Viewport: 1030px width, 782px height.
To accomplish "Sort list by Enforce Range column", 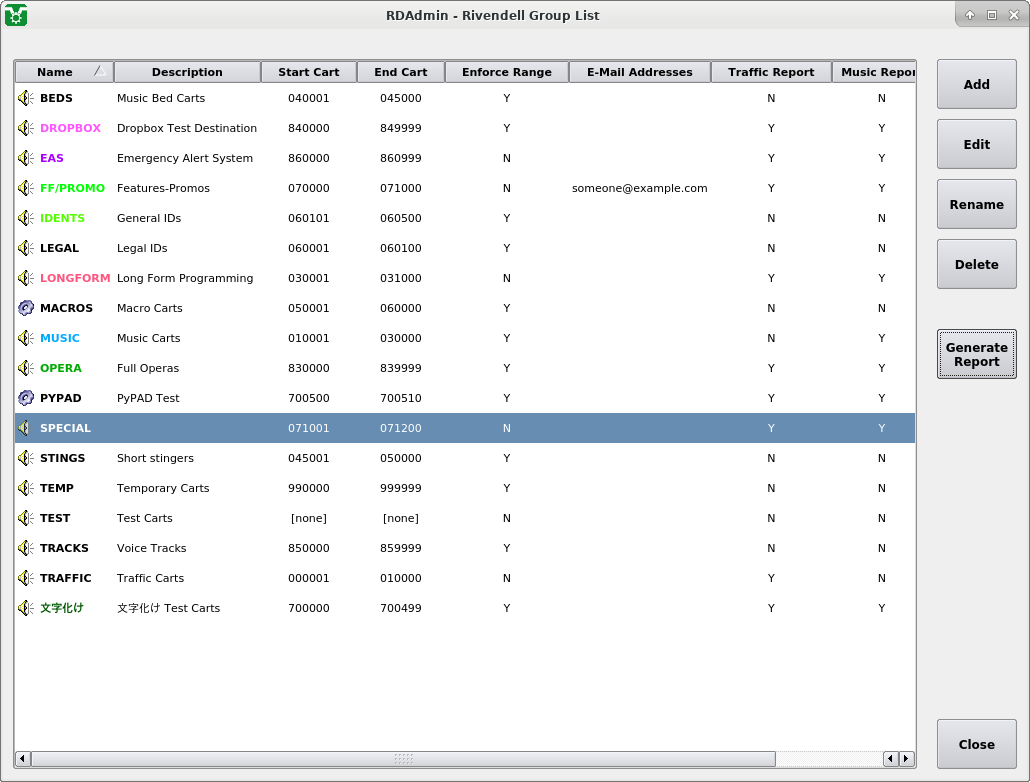I will click(x=506, y=72).
